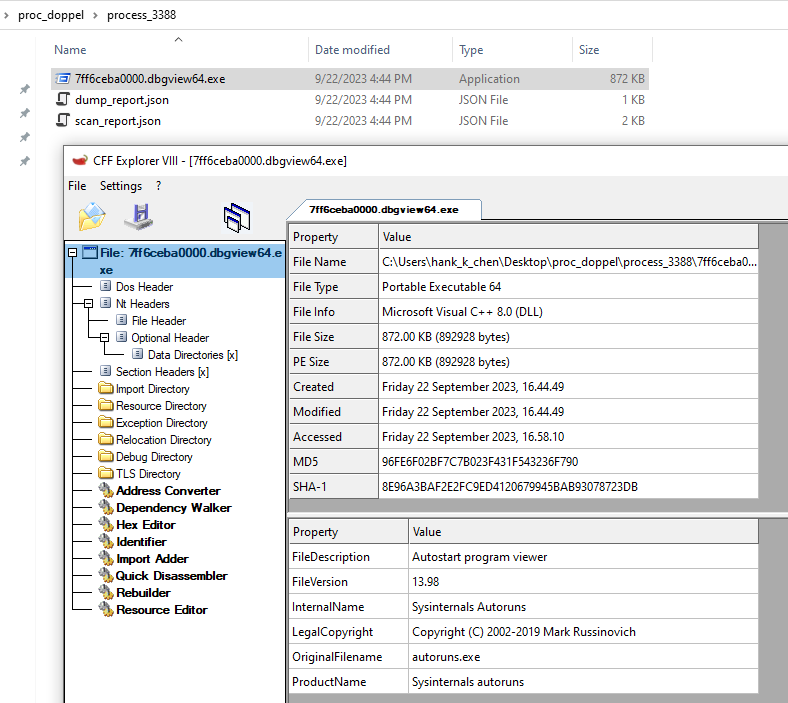Select the 7ff6ceba0000.dbgview64.exe tab
Screen dimensions: 788x703
point(383,210)
